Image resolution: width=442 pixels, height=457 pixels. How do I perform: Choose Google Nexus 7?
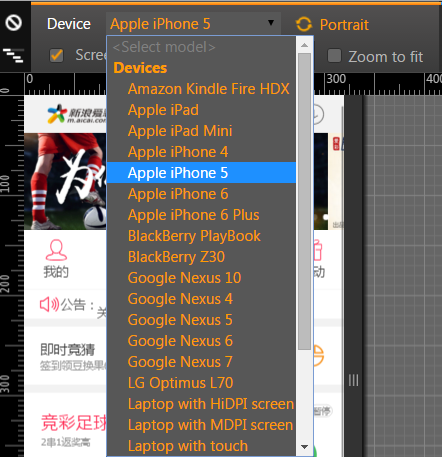(201, 362)
